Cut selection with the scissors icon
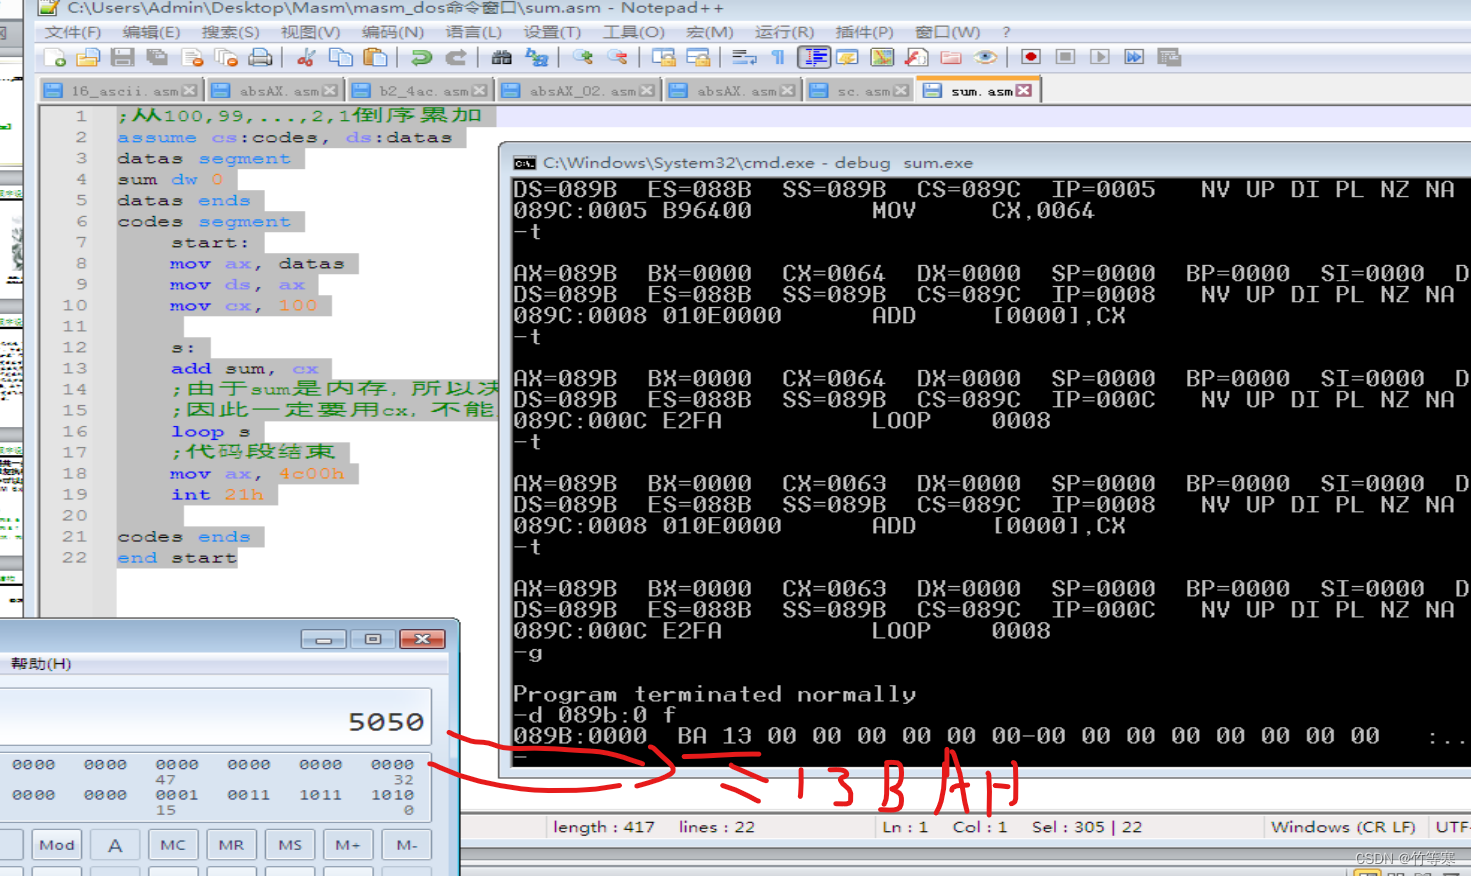Viewport: 1471px width, 876px height. tap(306, 57)
